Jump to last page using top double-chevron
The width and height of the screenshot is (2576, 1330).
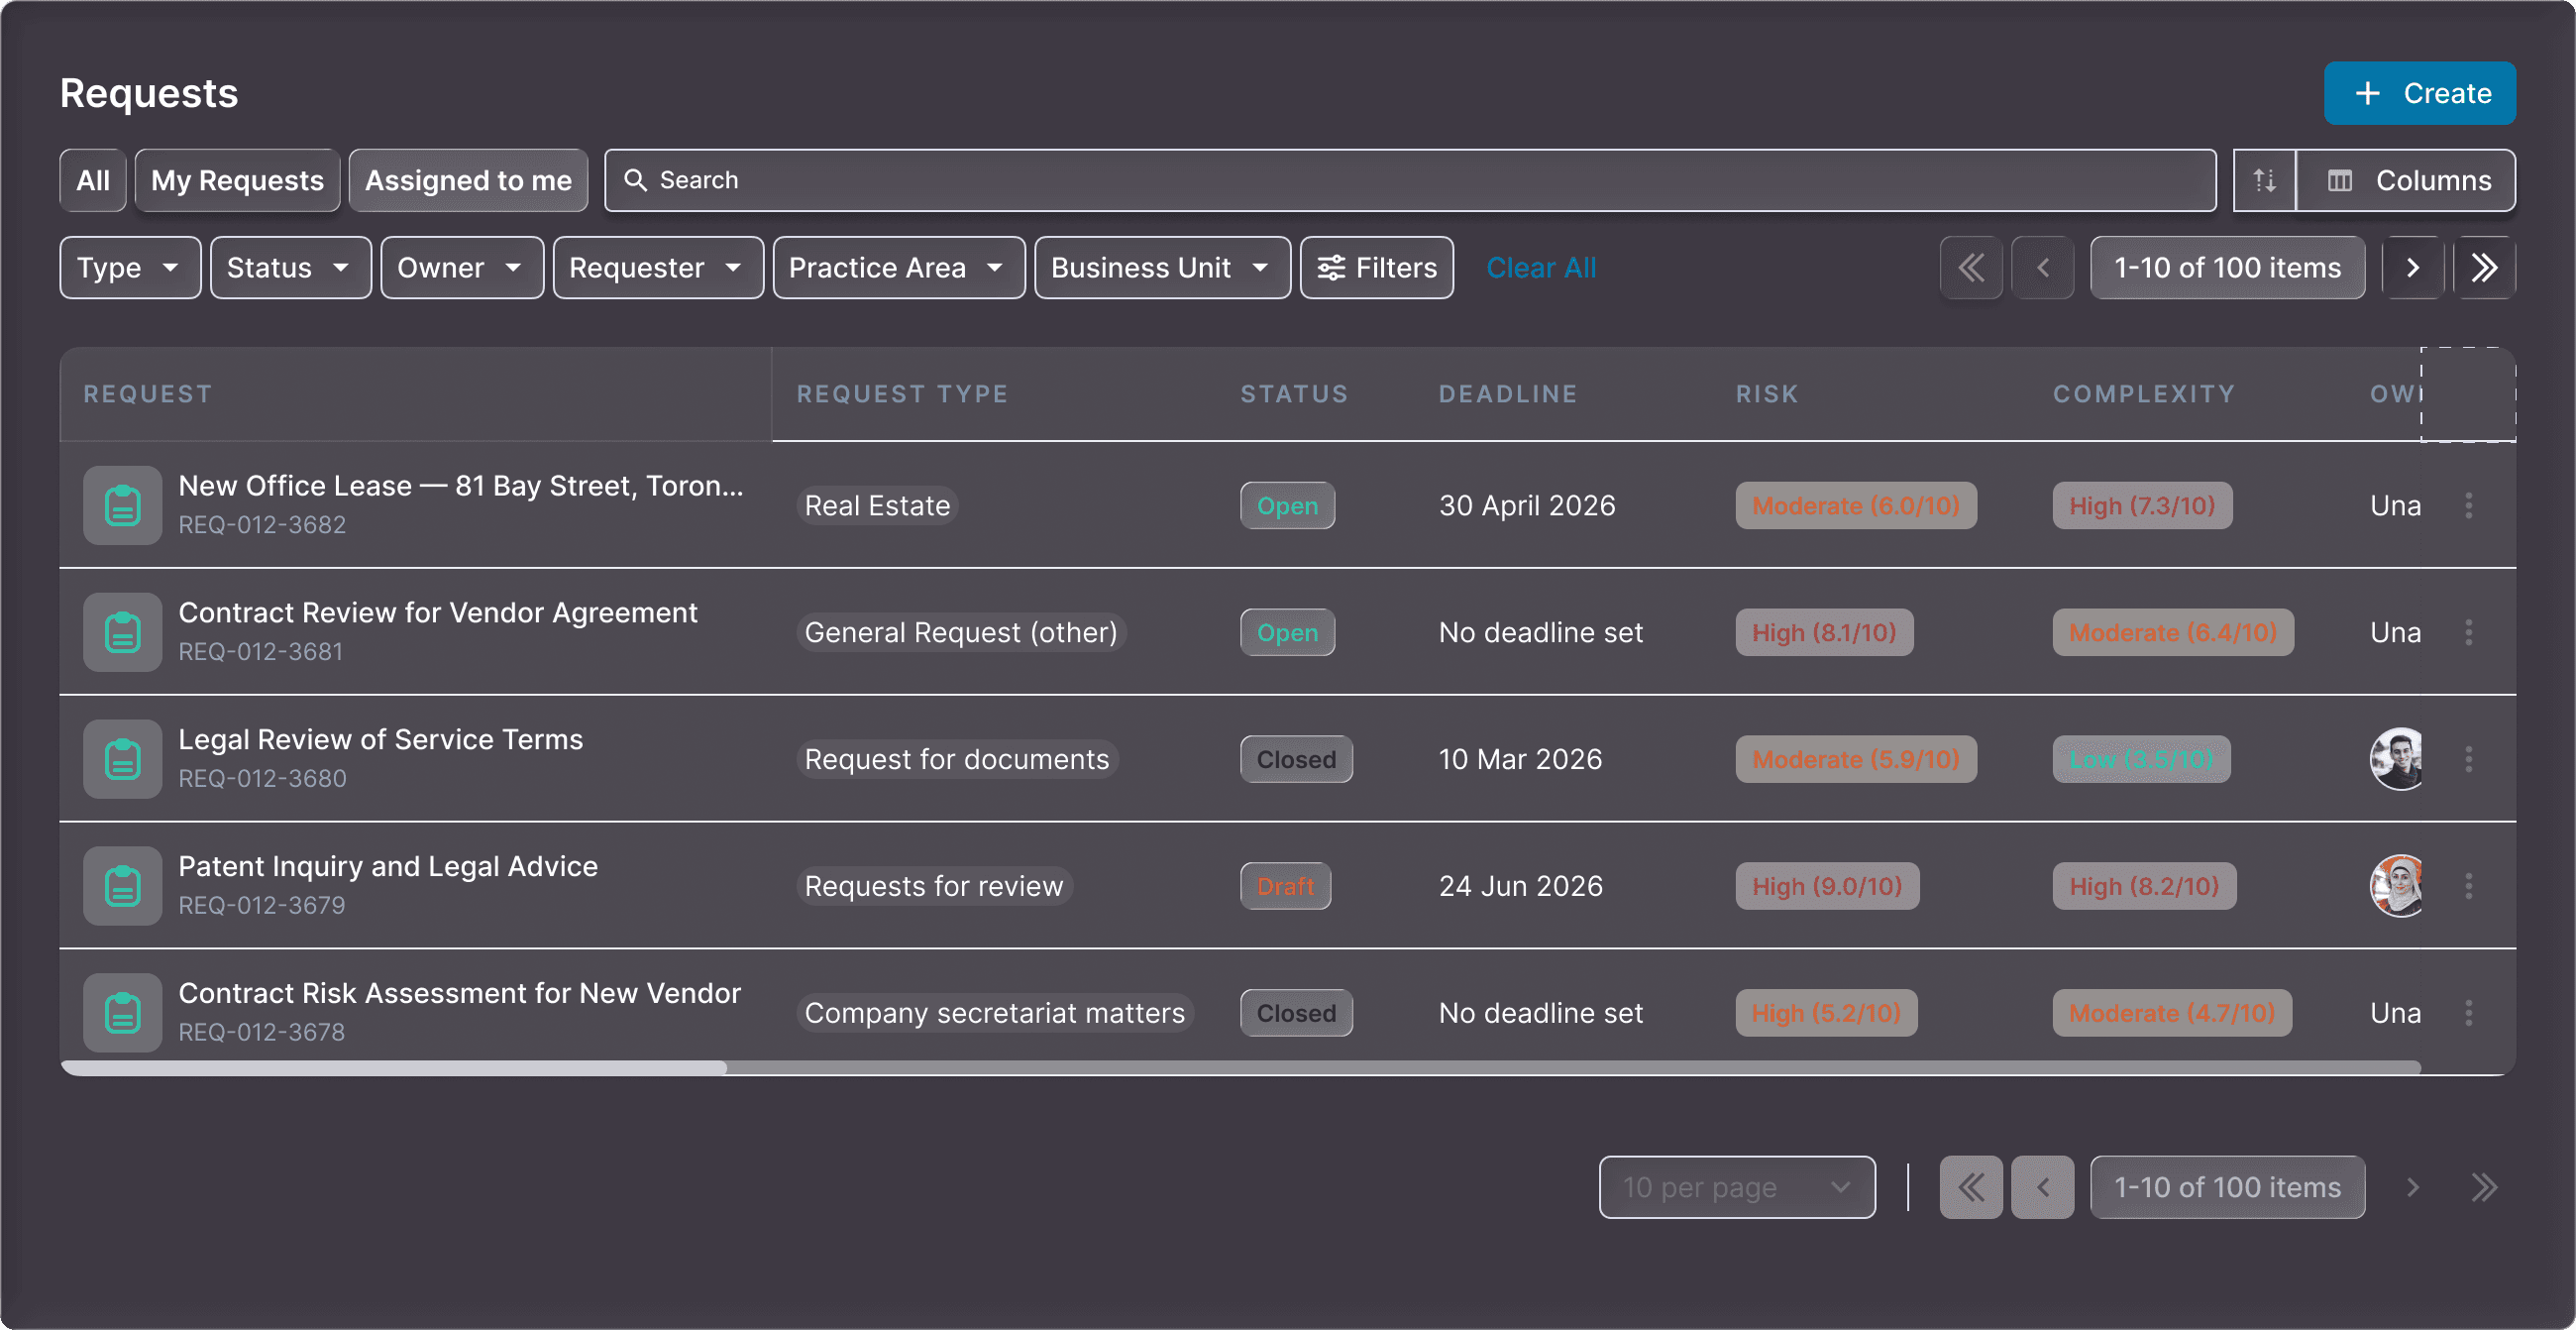tap(2484, 267)
